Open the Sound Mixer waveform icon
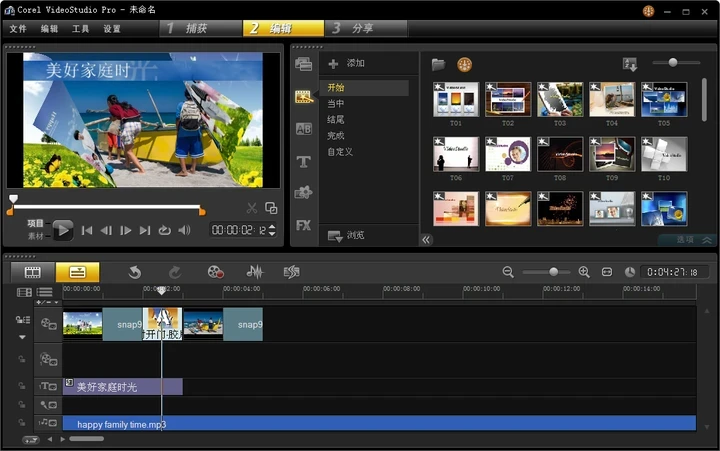The image size is (720, 451). click(255, 271)
